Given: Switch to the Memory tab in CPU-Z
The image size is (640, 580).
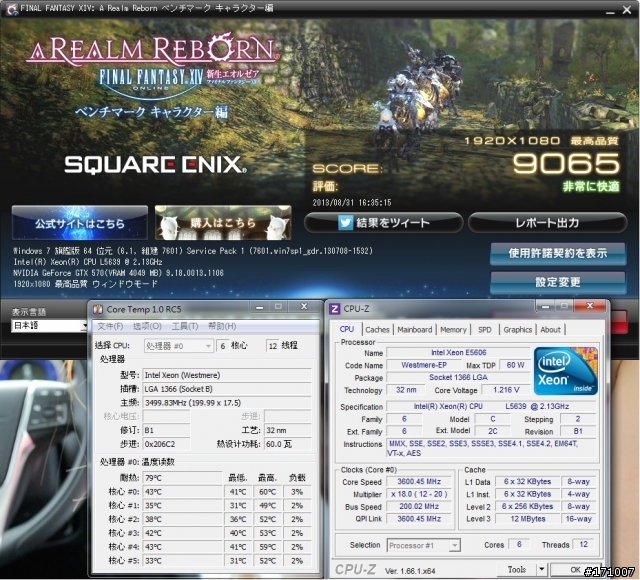Looking at the screenshot, I should coord(453,329).
